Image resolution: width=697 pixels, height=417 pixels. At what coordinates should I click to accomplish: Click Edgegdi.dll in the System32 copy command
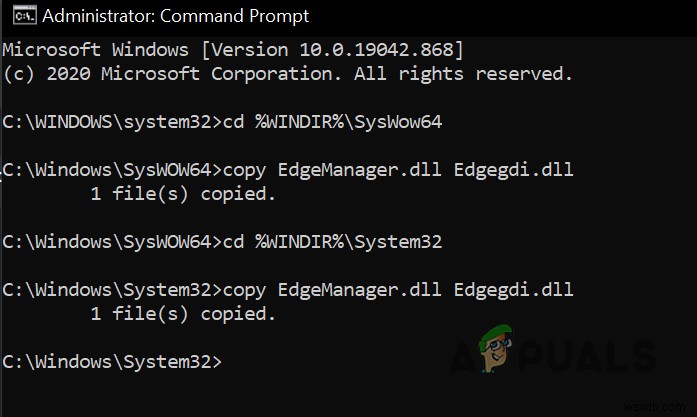[514, 290]
